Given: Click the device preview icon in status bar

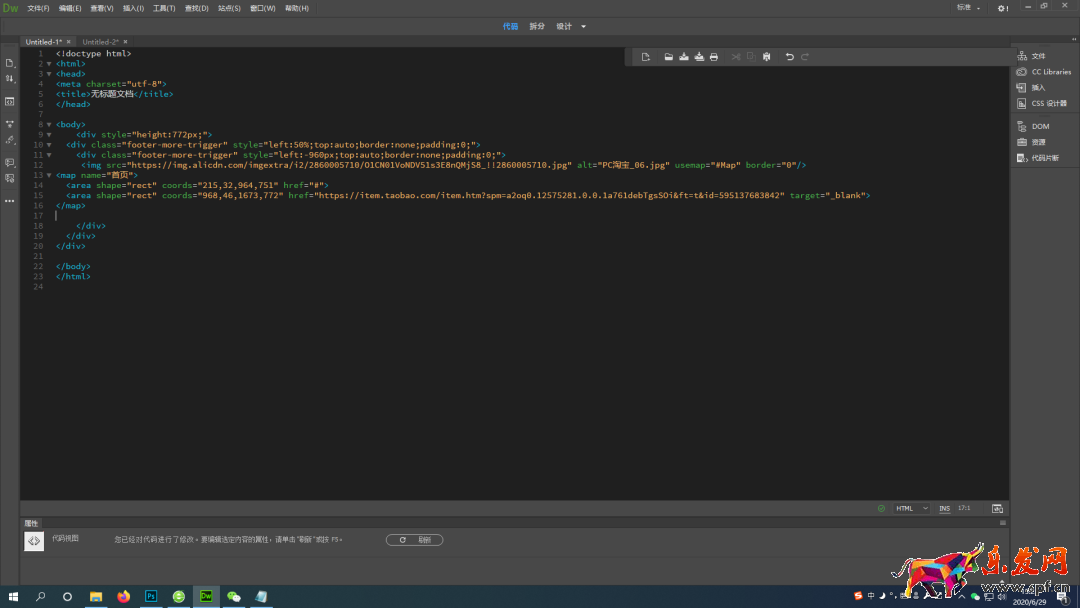Looking at the screenshot, I should click(997, 508).
